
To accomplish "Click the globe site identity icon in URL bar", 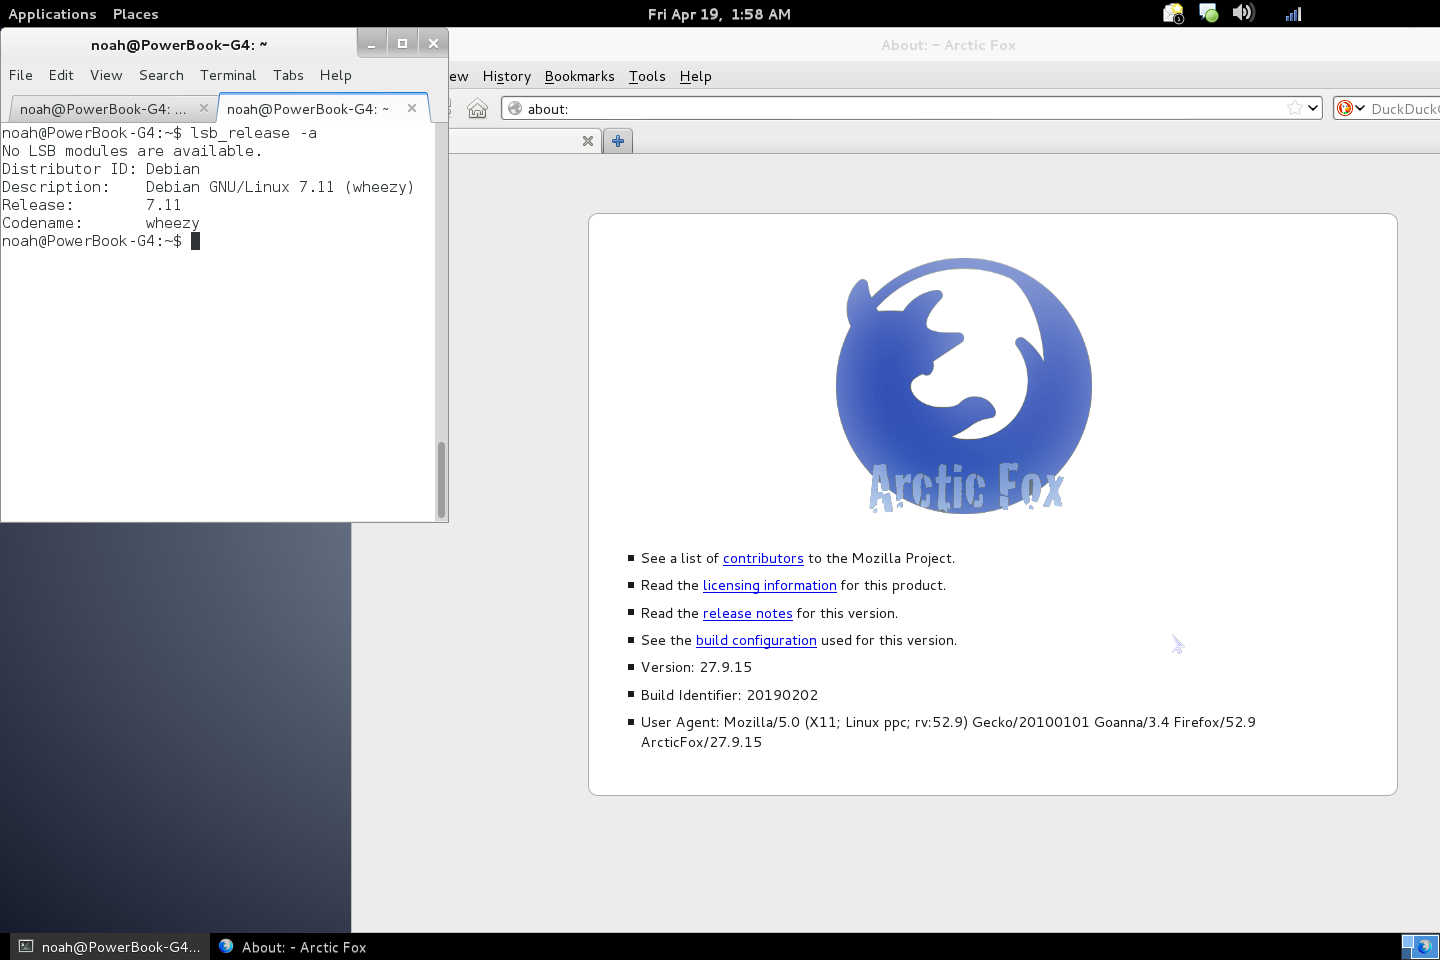I will click(515, 108).
